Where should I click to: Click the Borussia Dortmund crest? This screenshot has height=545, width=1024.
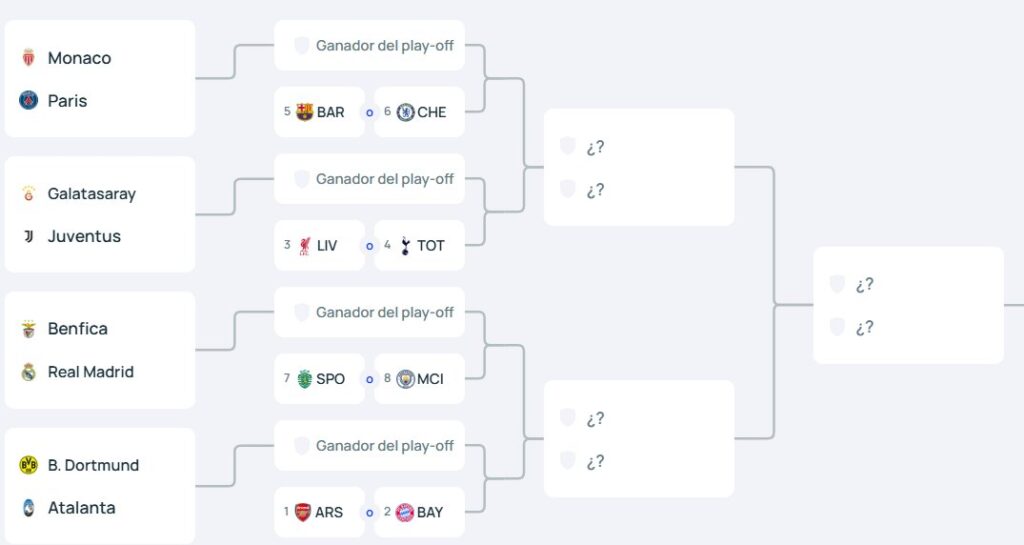pyautogui.click(x=28, y=465)
